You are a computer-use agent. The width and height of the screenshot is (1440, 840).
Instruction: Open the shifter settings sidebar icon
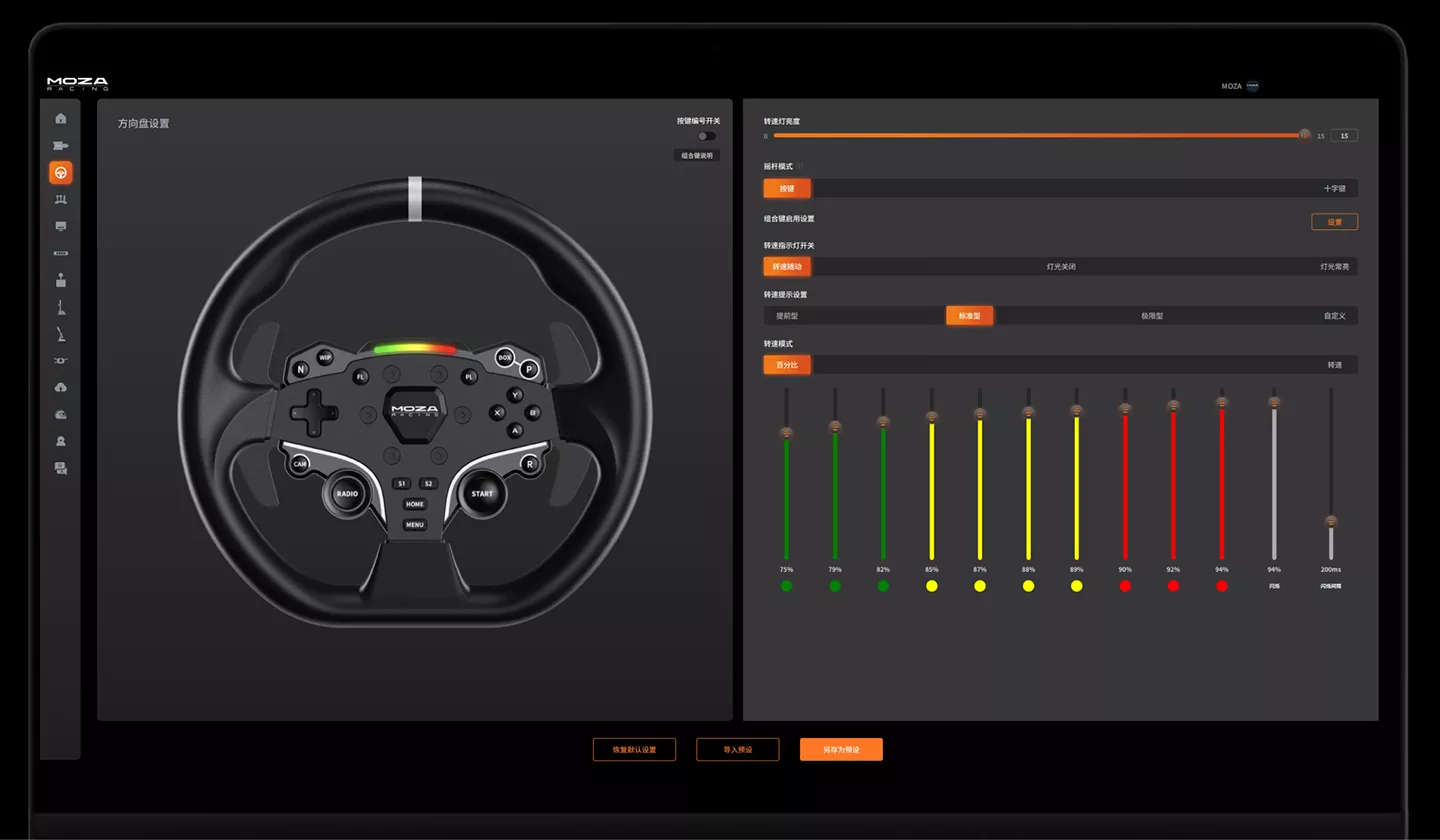tap(61, 280)
